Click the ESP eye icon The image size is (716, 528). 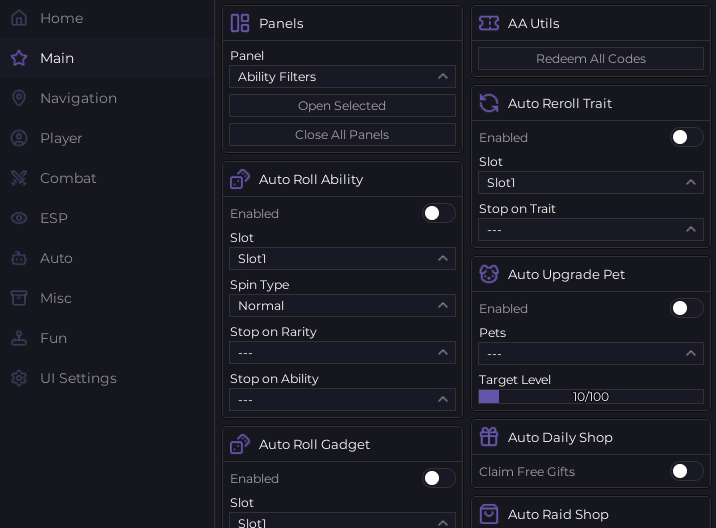point(19,218)
